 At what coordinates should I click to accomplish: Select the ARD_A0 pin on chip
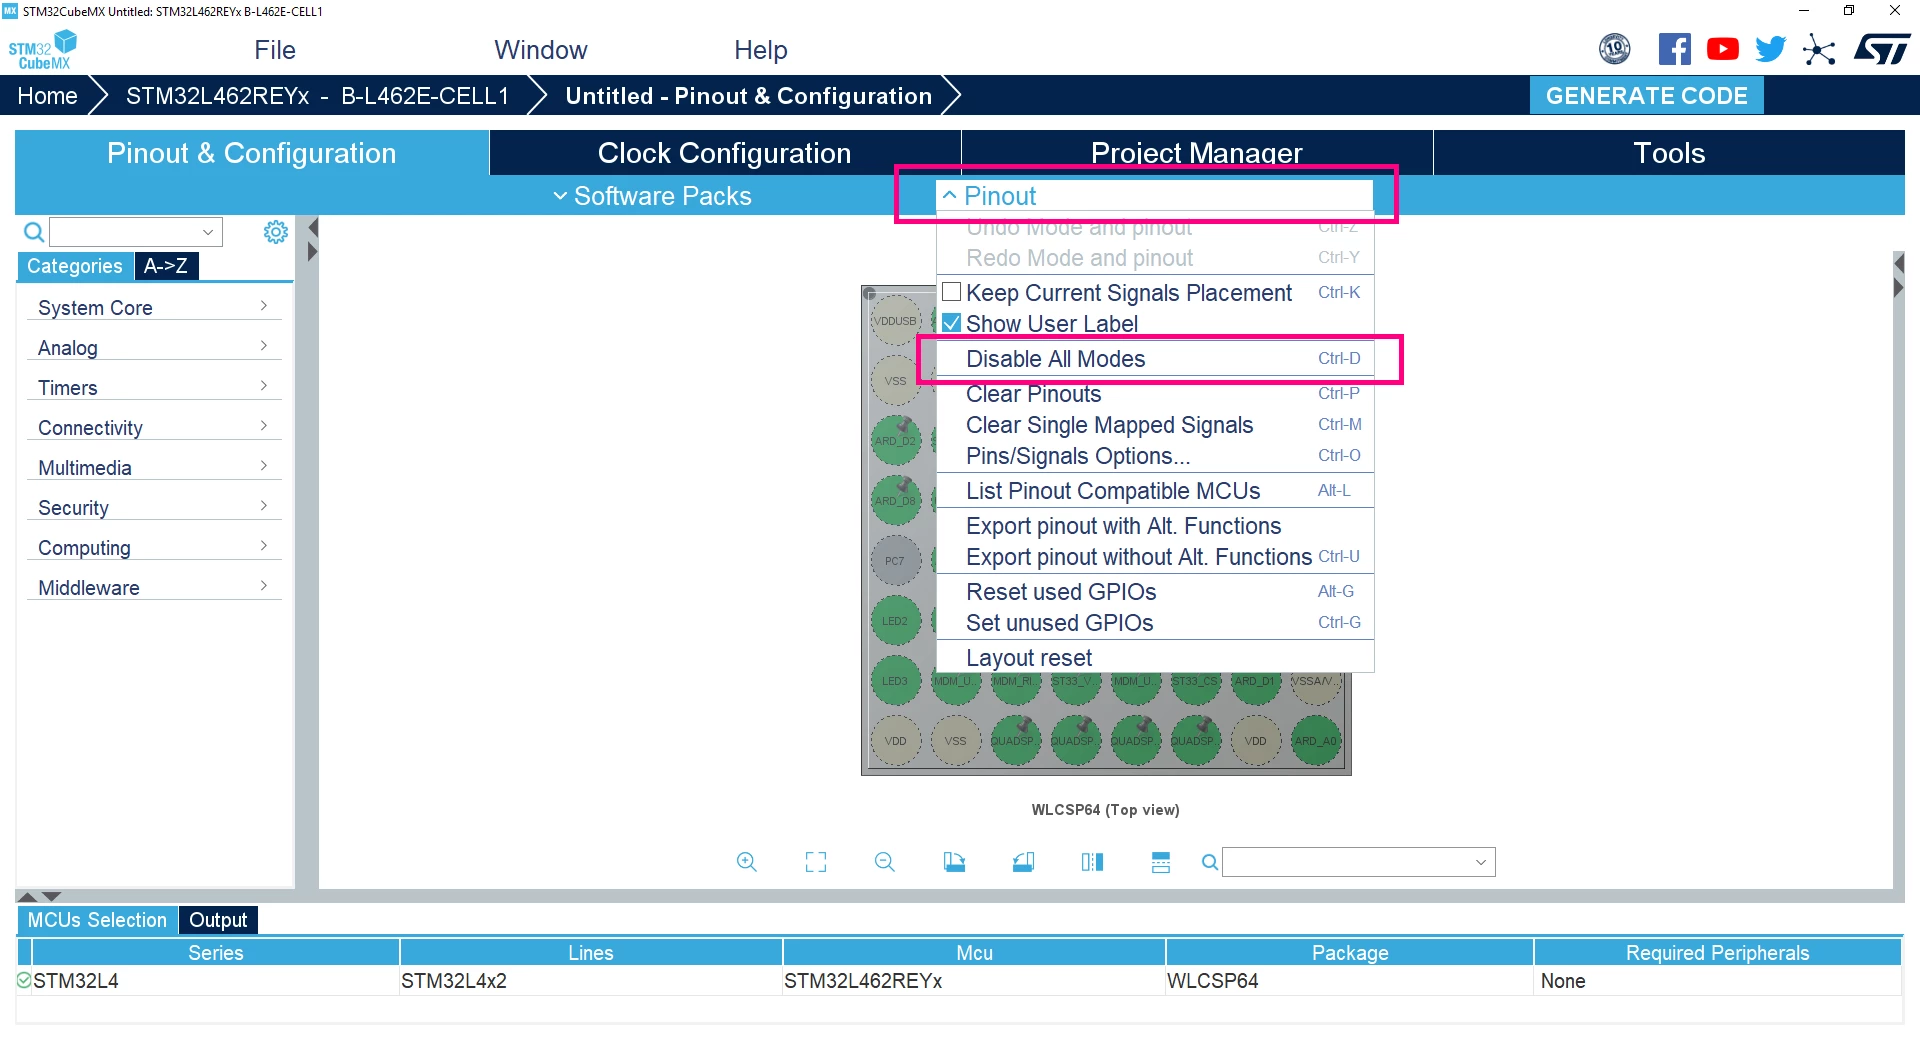point(1315,741)
